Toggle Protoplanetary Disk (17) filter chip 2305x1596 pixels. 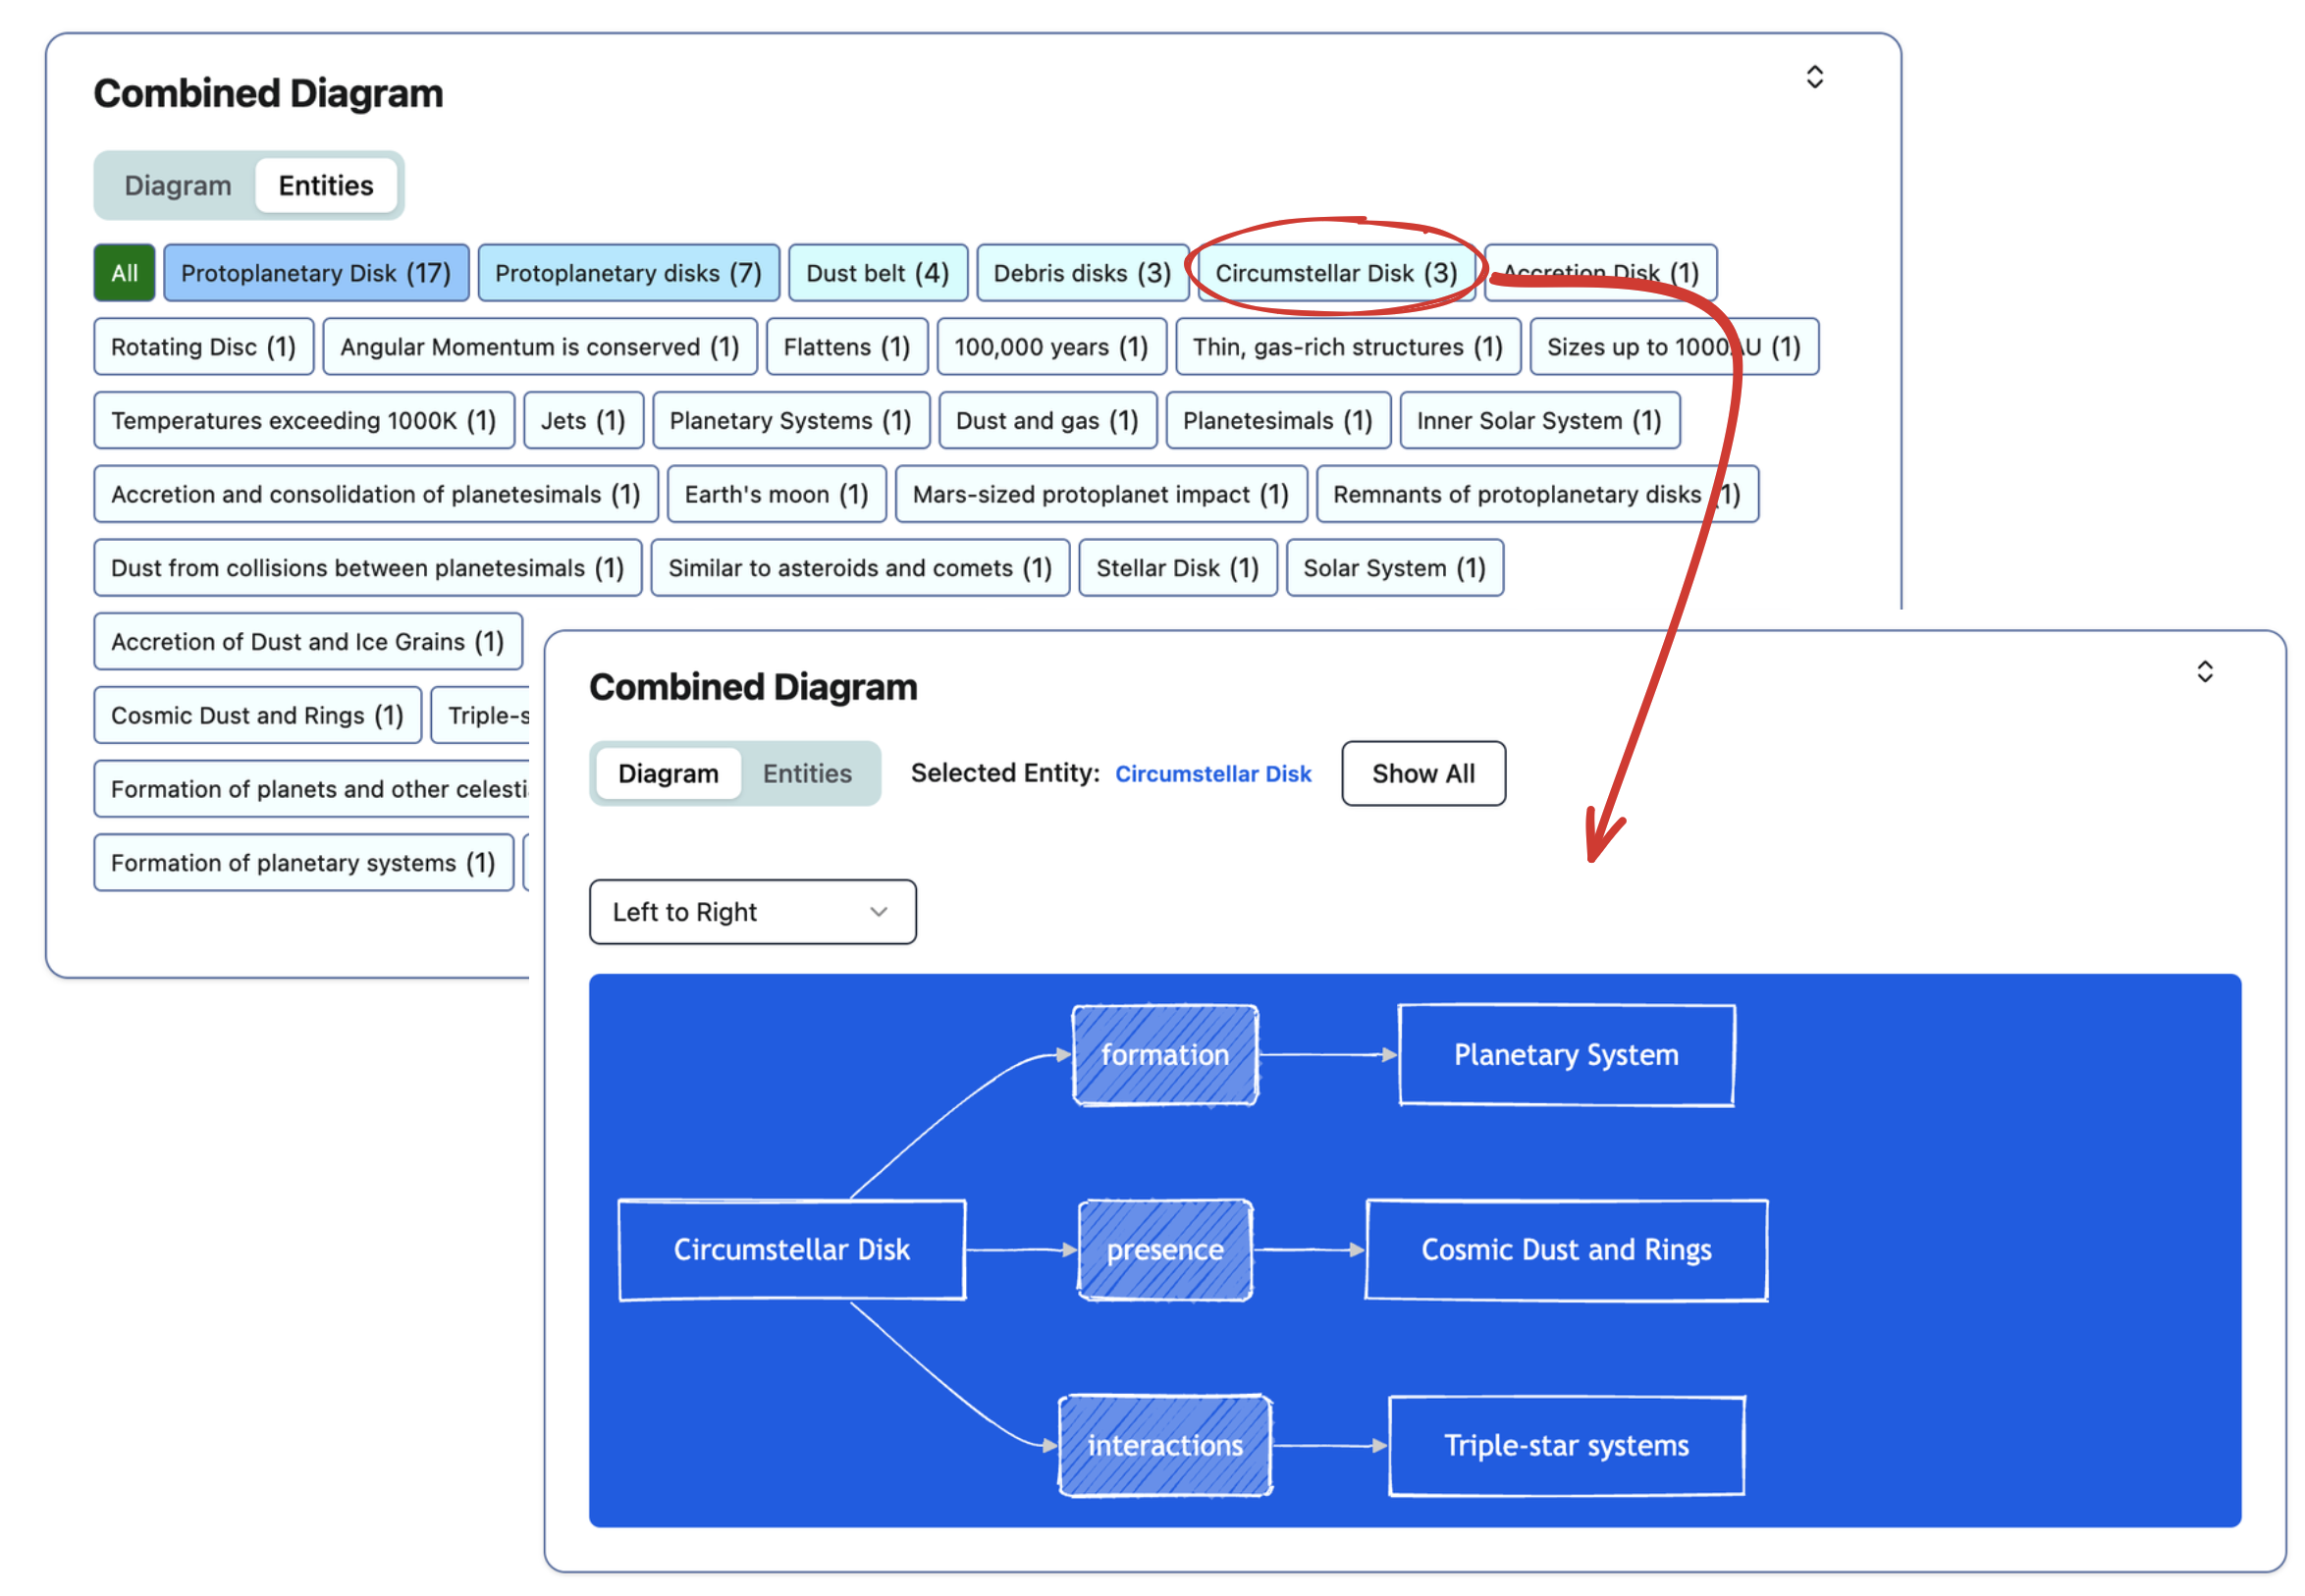click(x=315, y=273)
